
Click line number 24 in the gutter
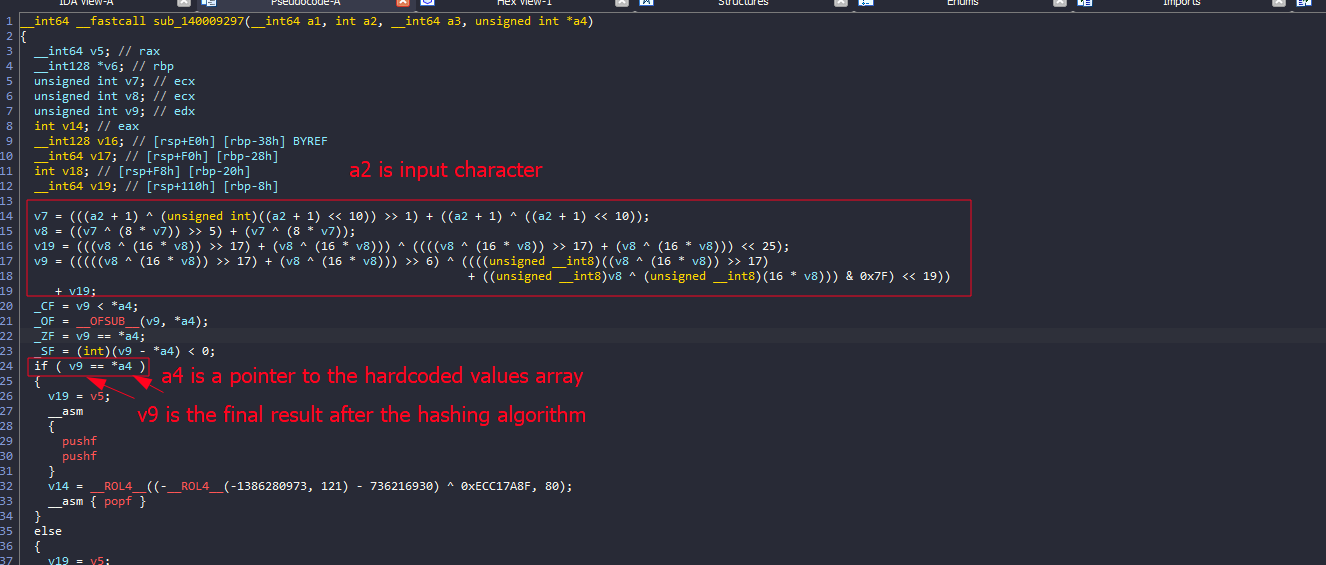click(x=9, y=367)
